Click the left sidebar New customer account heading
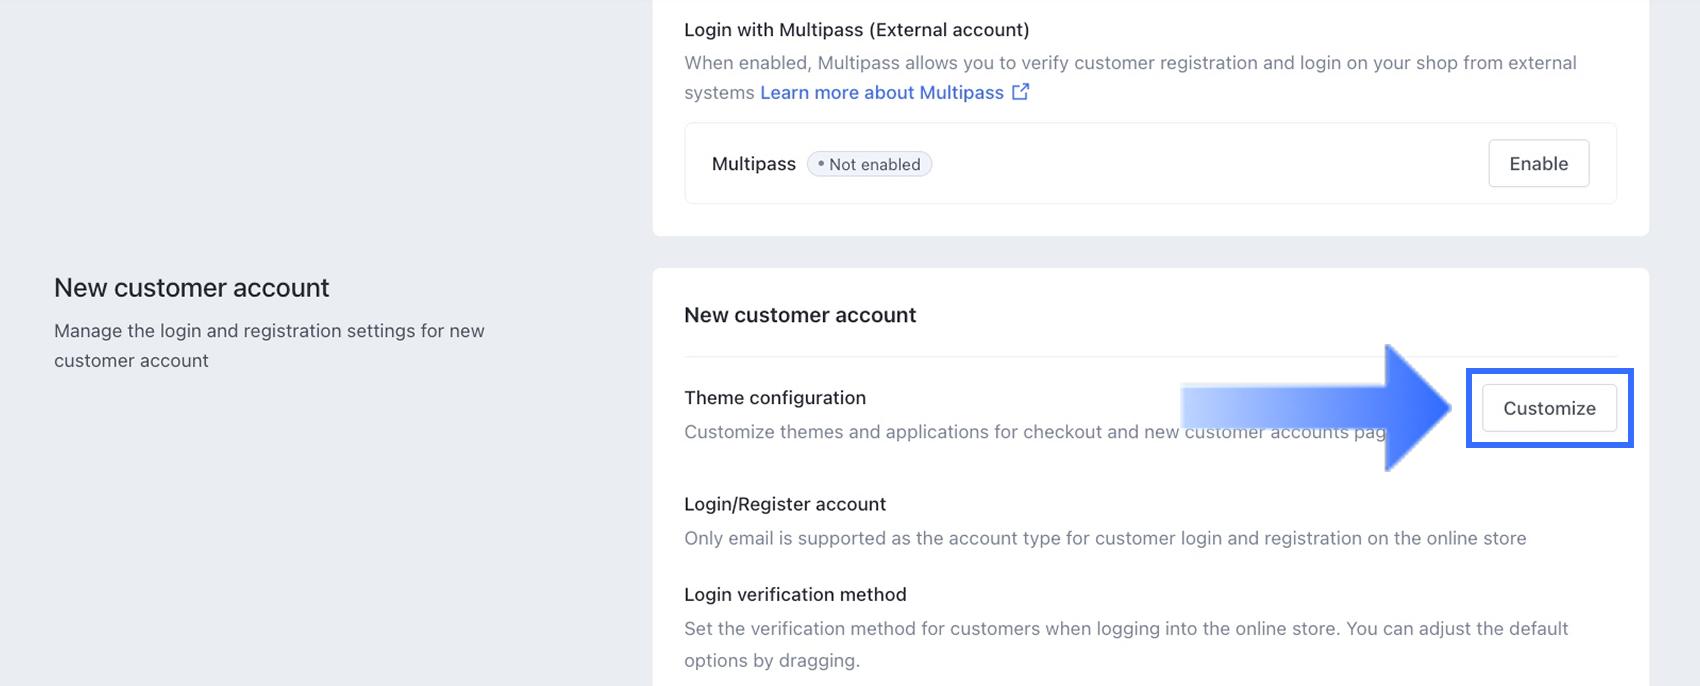 191,288
